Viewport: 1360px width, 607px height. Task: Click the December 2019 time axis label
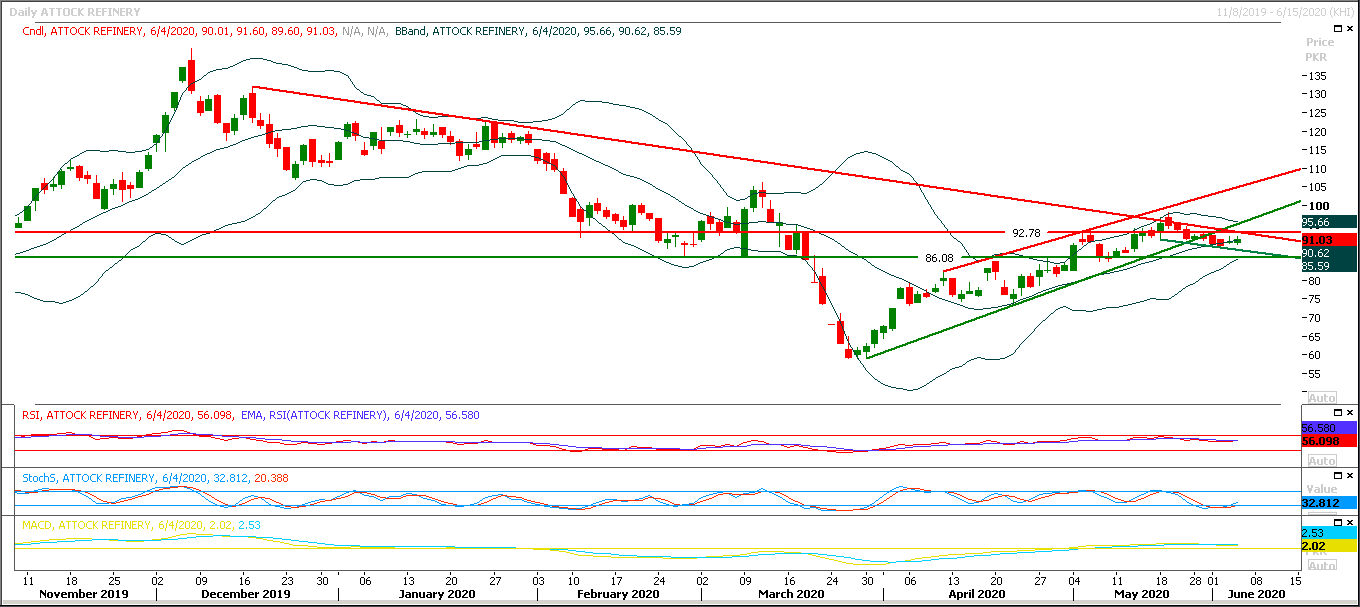247,593
